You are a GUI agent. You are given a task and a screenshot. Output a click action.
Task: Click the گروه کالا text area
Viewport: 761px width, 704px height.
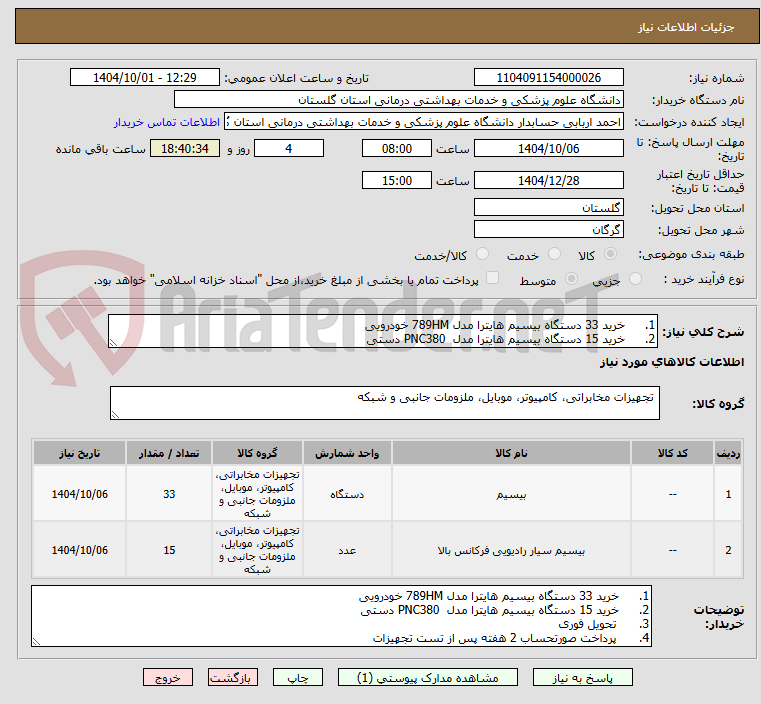point(384,403)
